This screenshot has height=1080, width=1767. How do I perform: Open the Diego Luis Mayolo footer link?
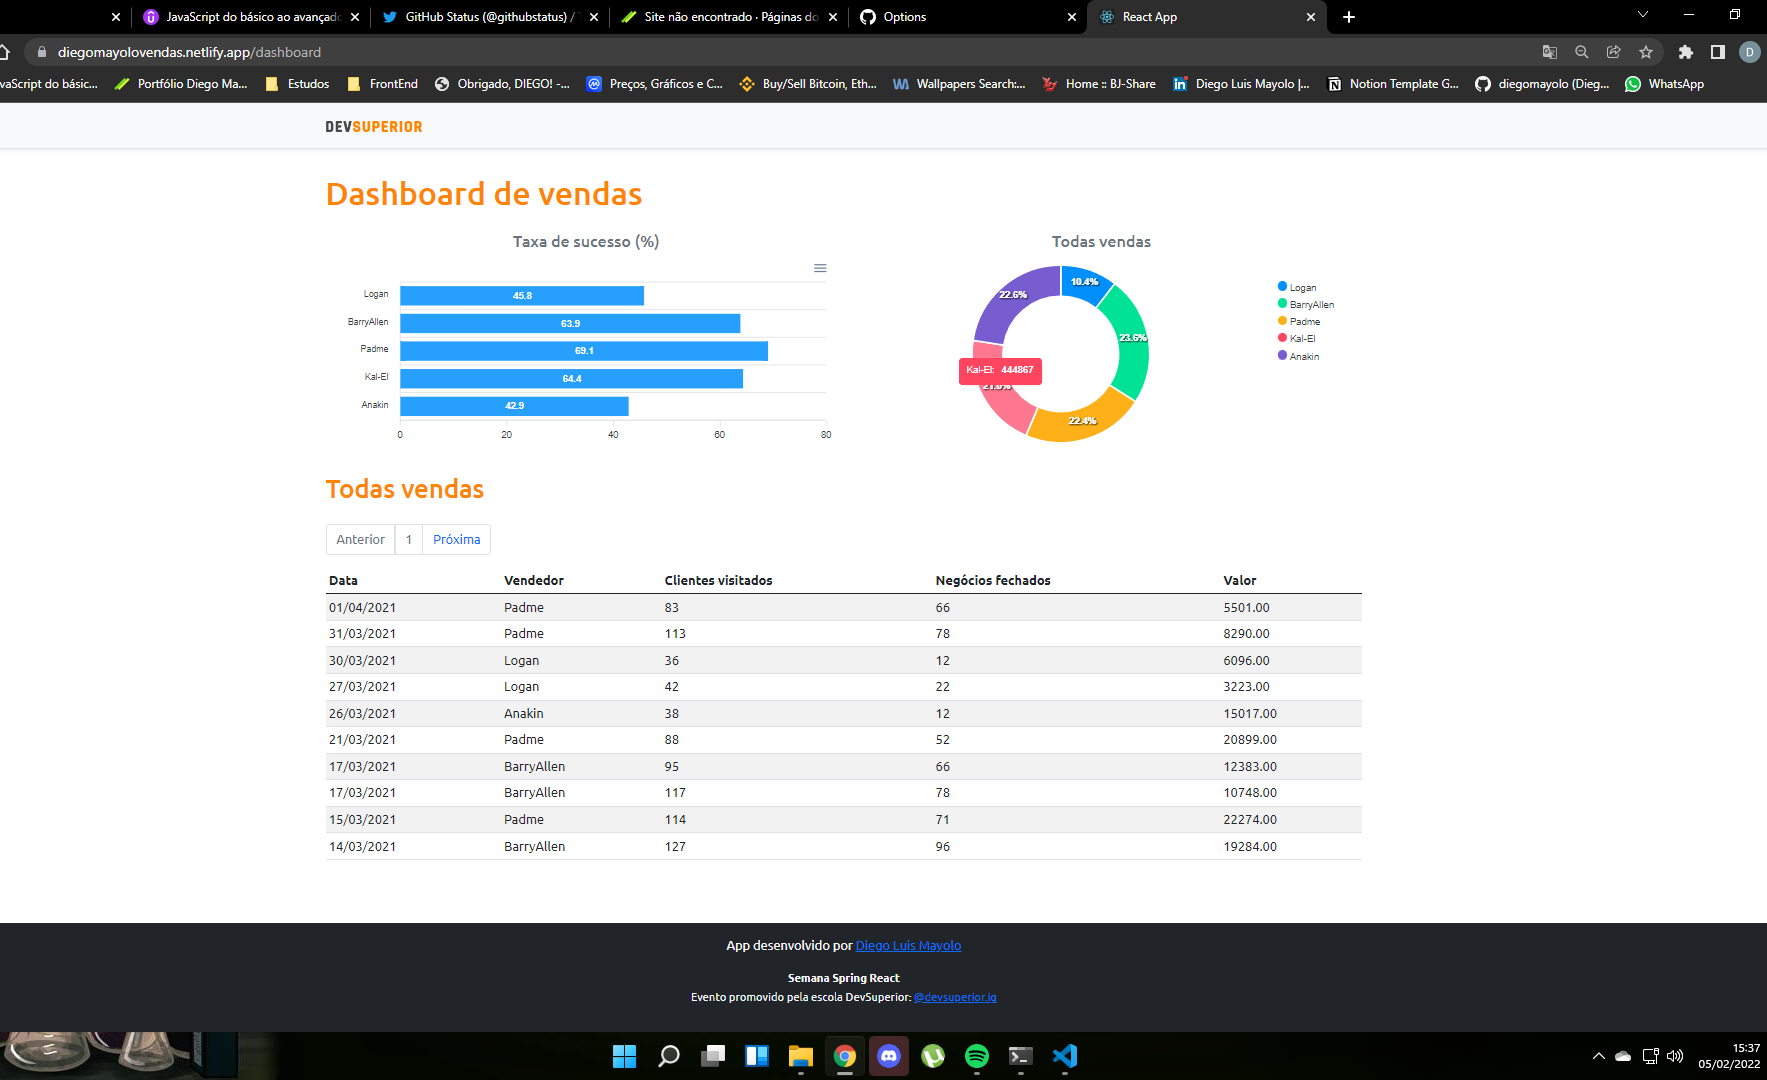(x=907, y=945)
